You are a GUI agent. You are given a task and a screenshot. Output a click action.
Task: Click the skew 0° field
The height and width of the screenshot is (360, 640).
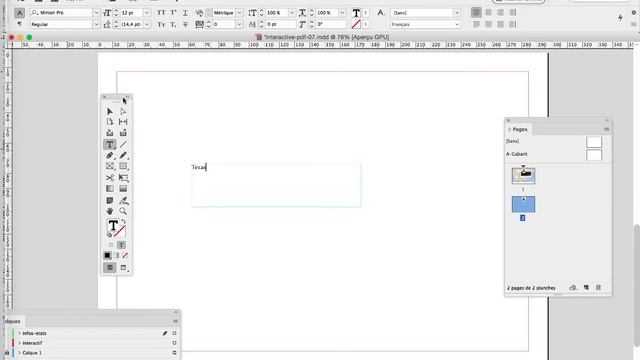pyautogui.click(x=330, y=24)
